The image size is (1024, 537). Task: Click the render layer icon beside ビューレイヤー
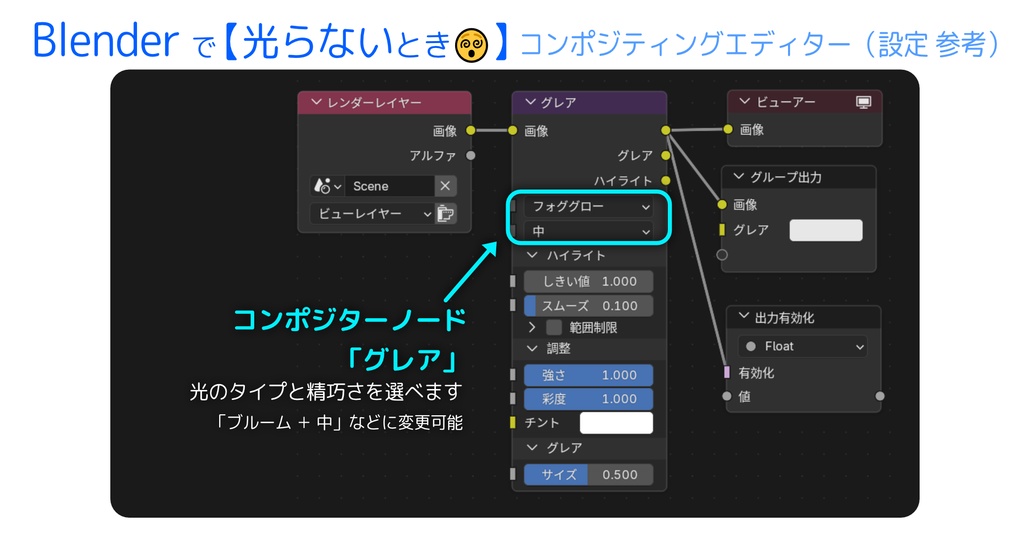(x=445, y=214)
